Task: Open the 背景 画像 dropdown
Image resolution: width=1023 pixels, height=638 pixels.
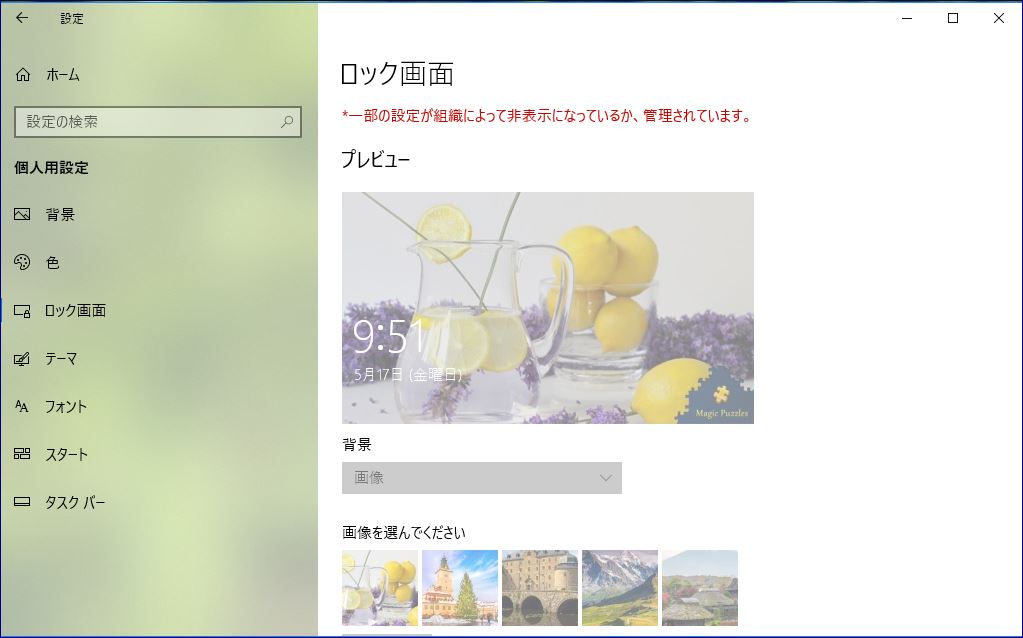Action: 481,478
